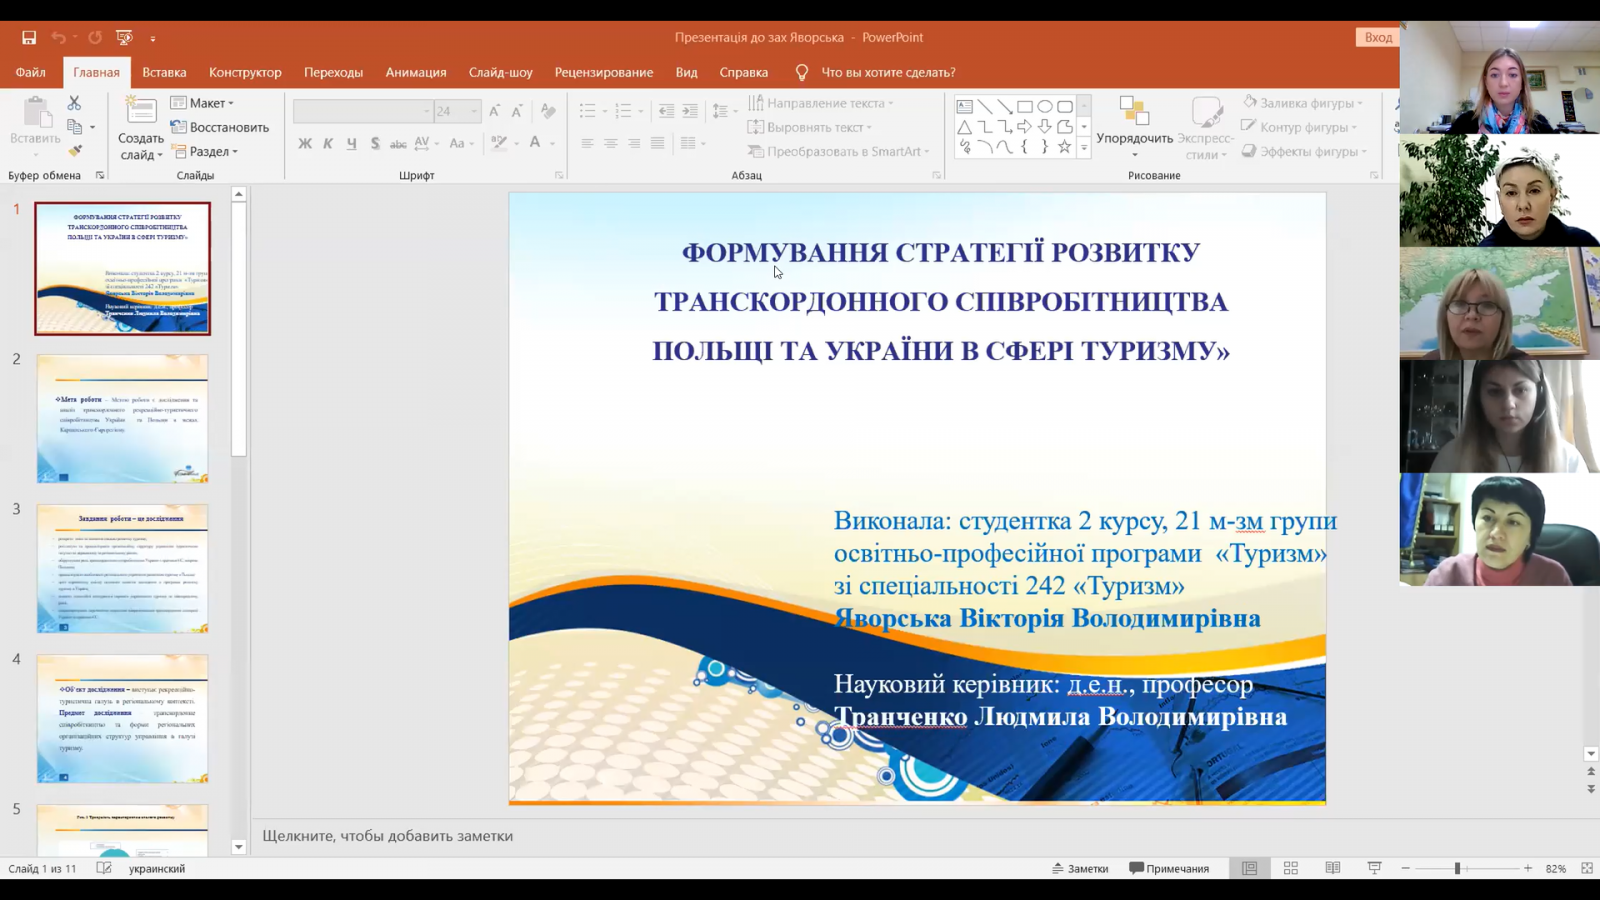Image resolution: width=1600 pixels, height=900 pixels.
Task: Click the Redo icon in title bar
Action: (x=95, y=38)
